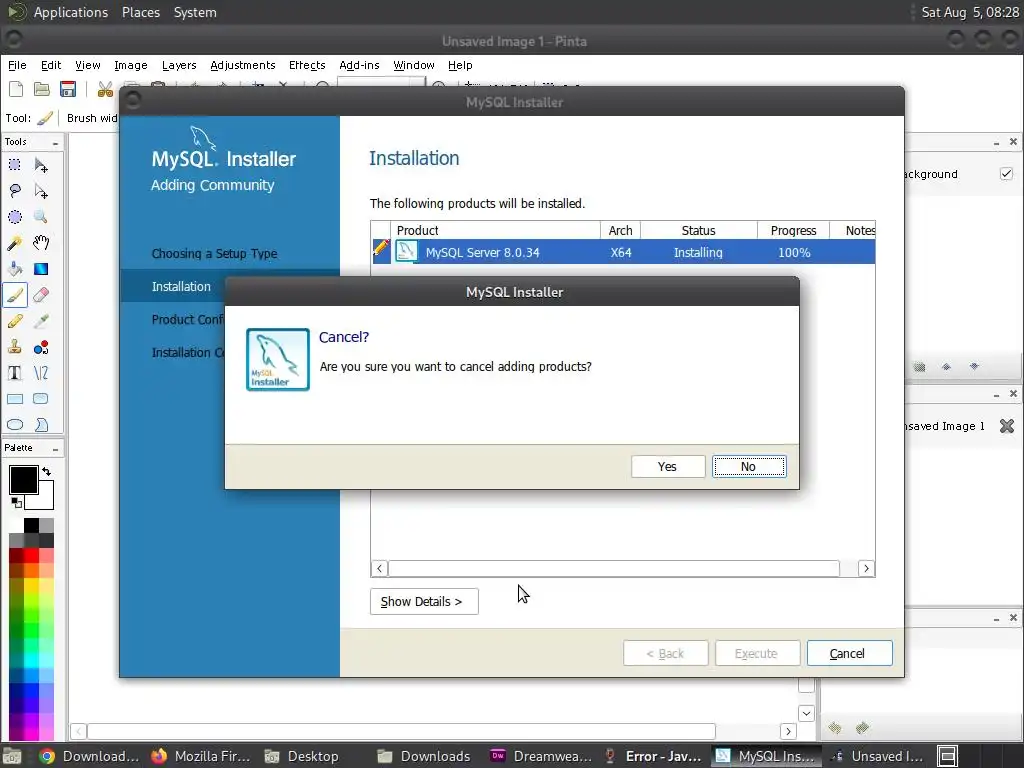Open the Effects menu in Pinta

pos(307,65)
